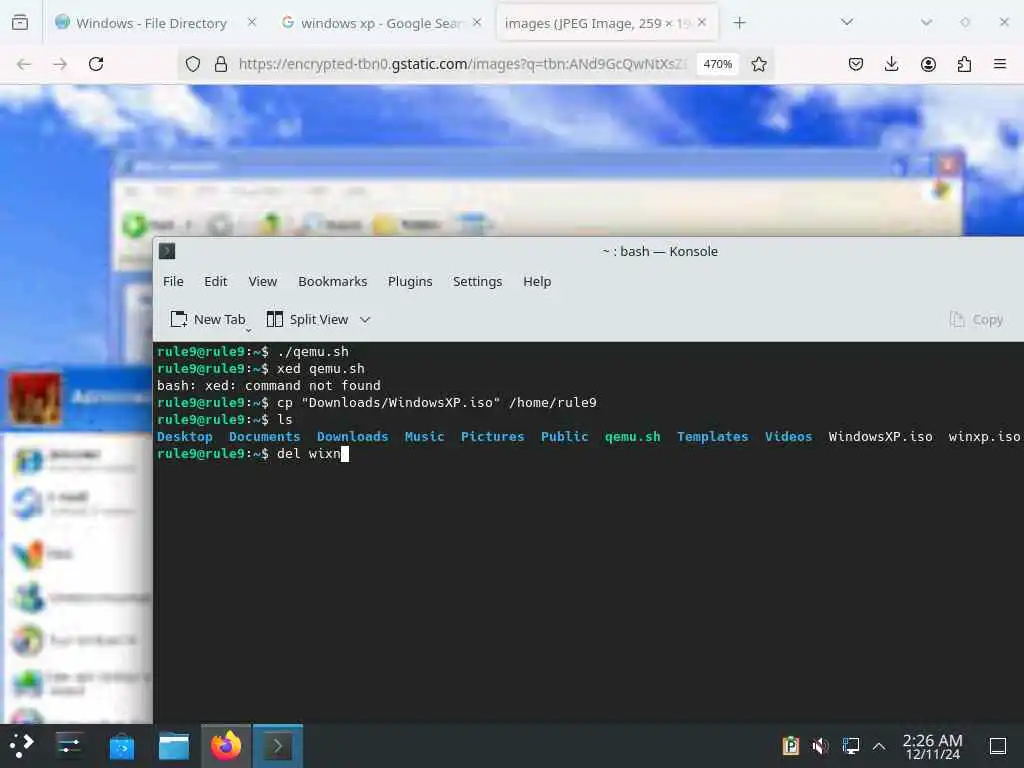Go forward with the browser forward arrow
The width and height of the screenshot is (1024, 768).
point(60,64)
